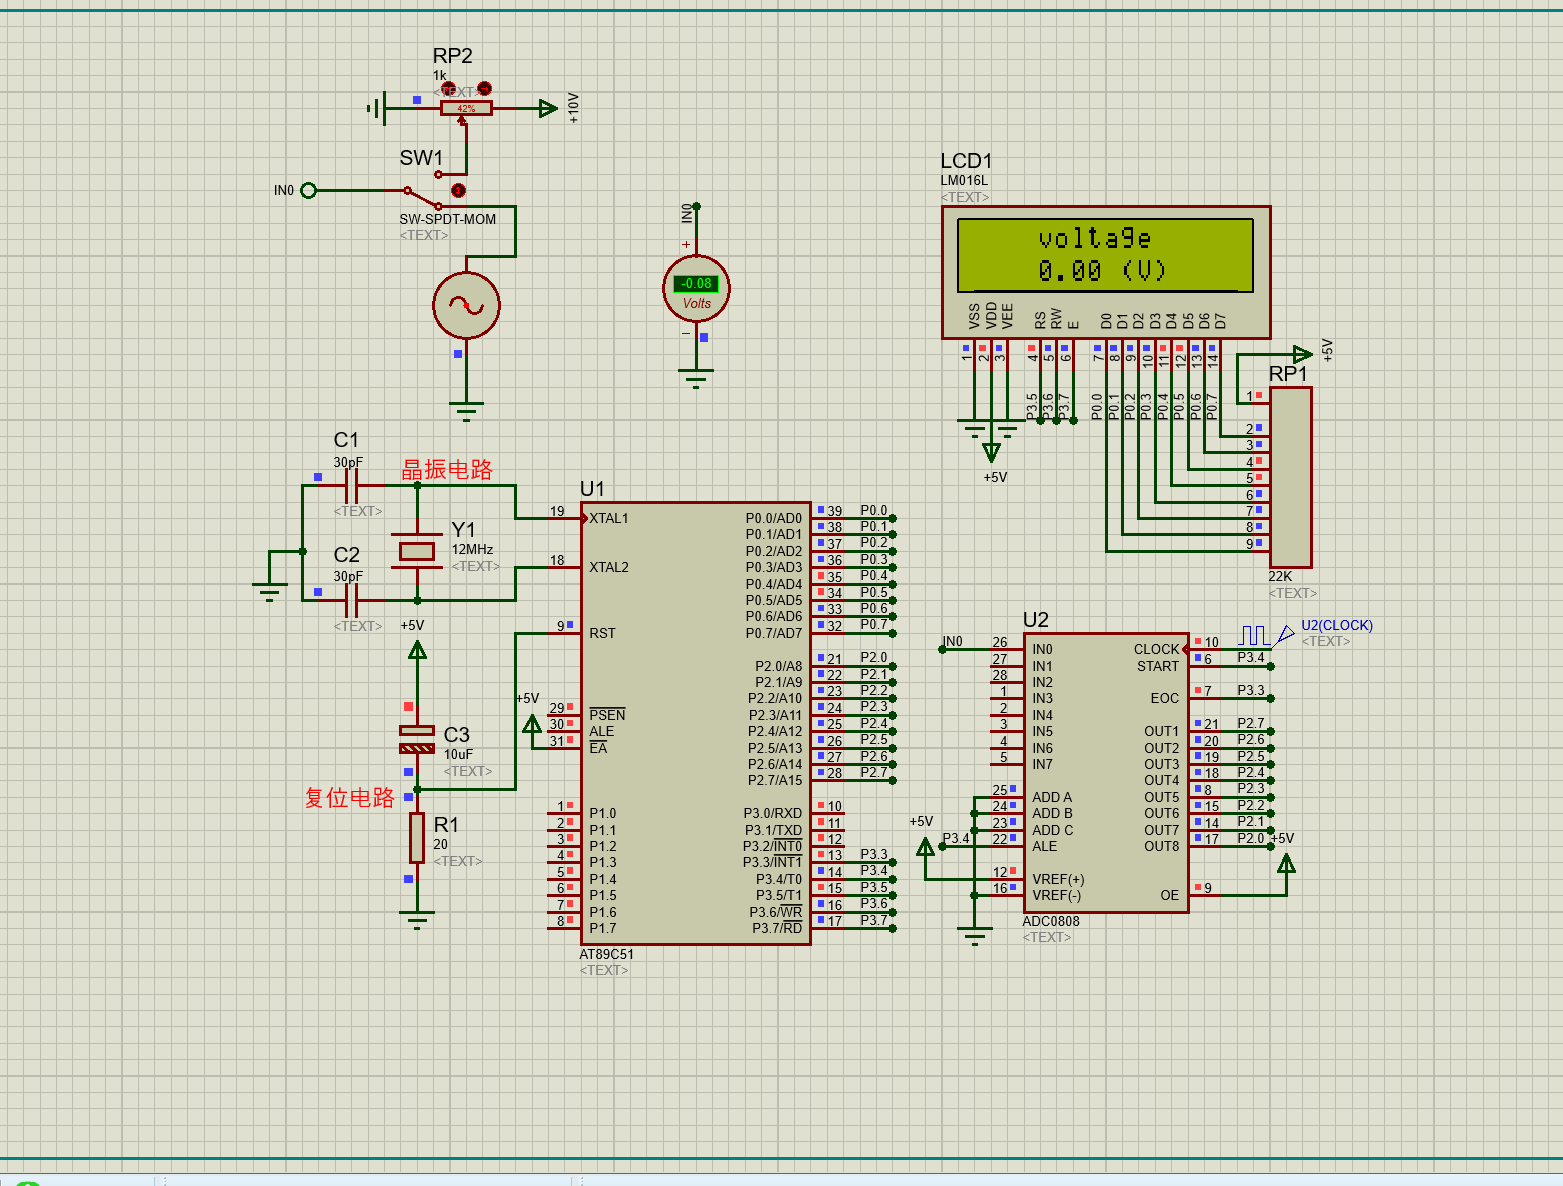
Task: Click the LCD1 reference label
Action: 966,161
